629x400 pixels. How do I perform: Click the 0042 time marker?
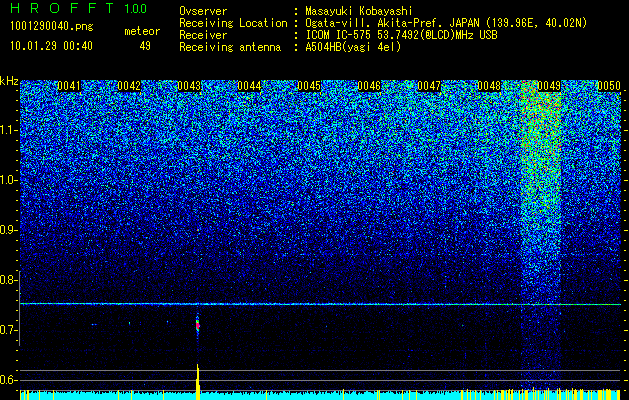(129, 86)
